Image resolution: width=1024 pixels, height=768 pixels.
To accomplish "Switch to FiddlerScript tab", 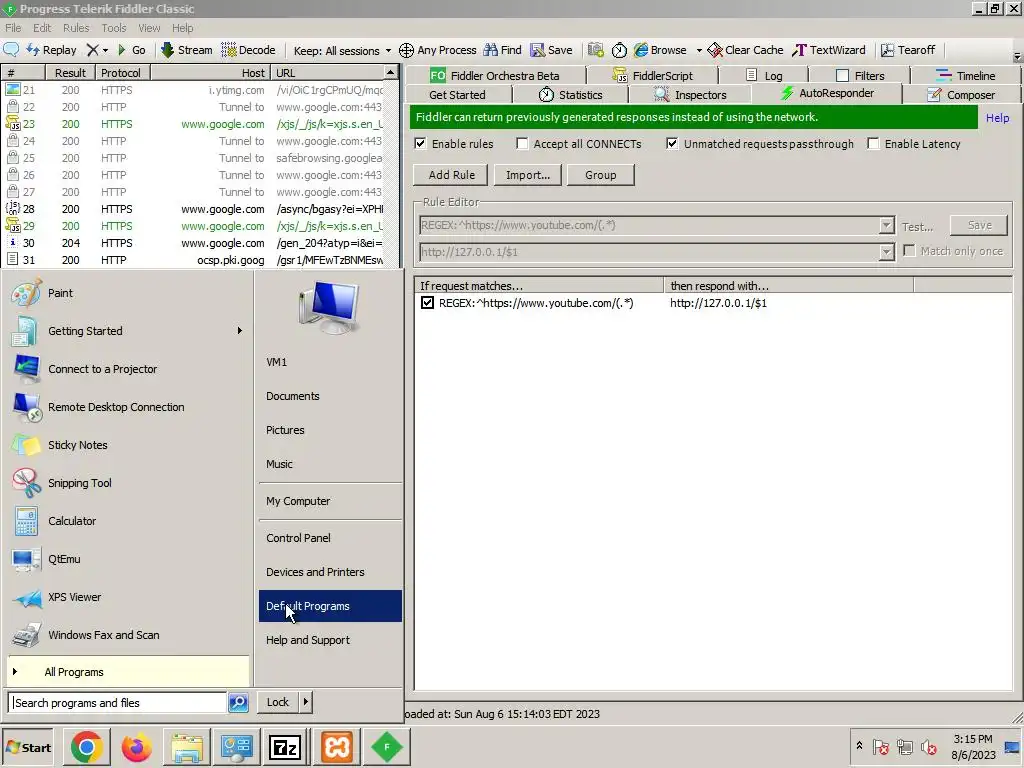I will [652, 75].
